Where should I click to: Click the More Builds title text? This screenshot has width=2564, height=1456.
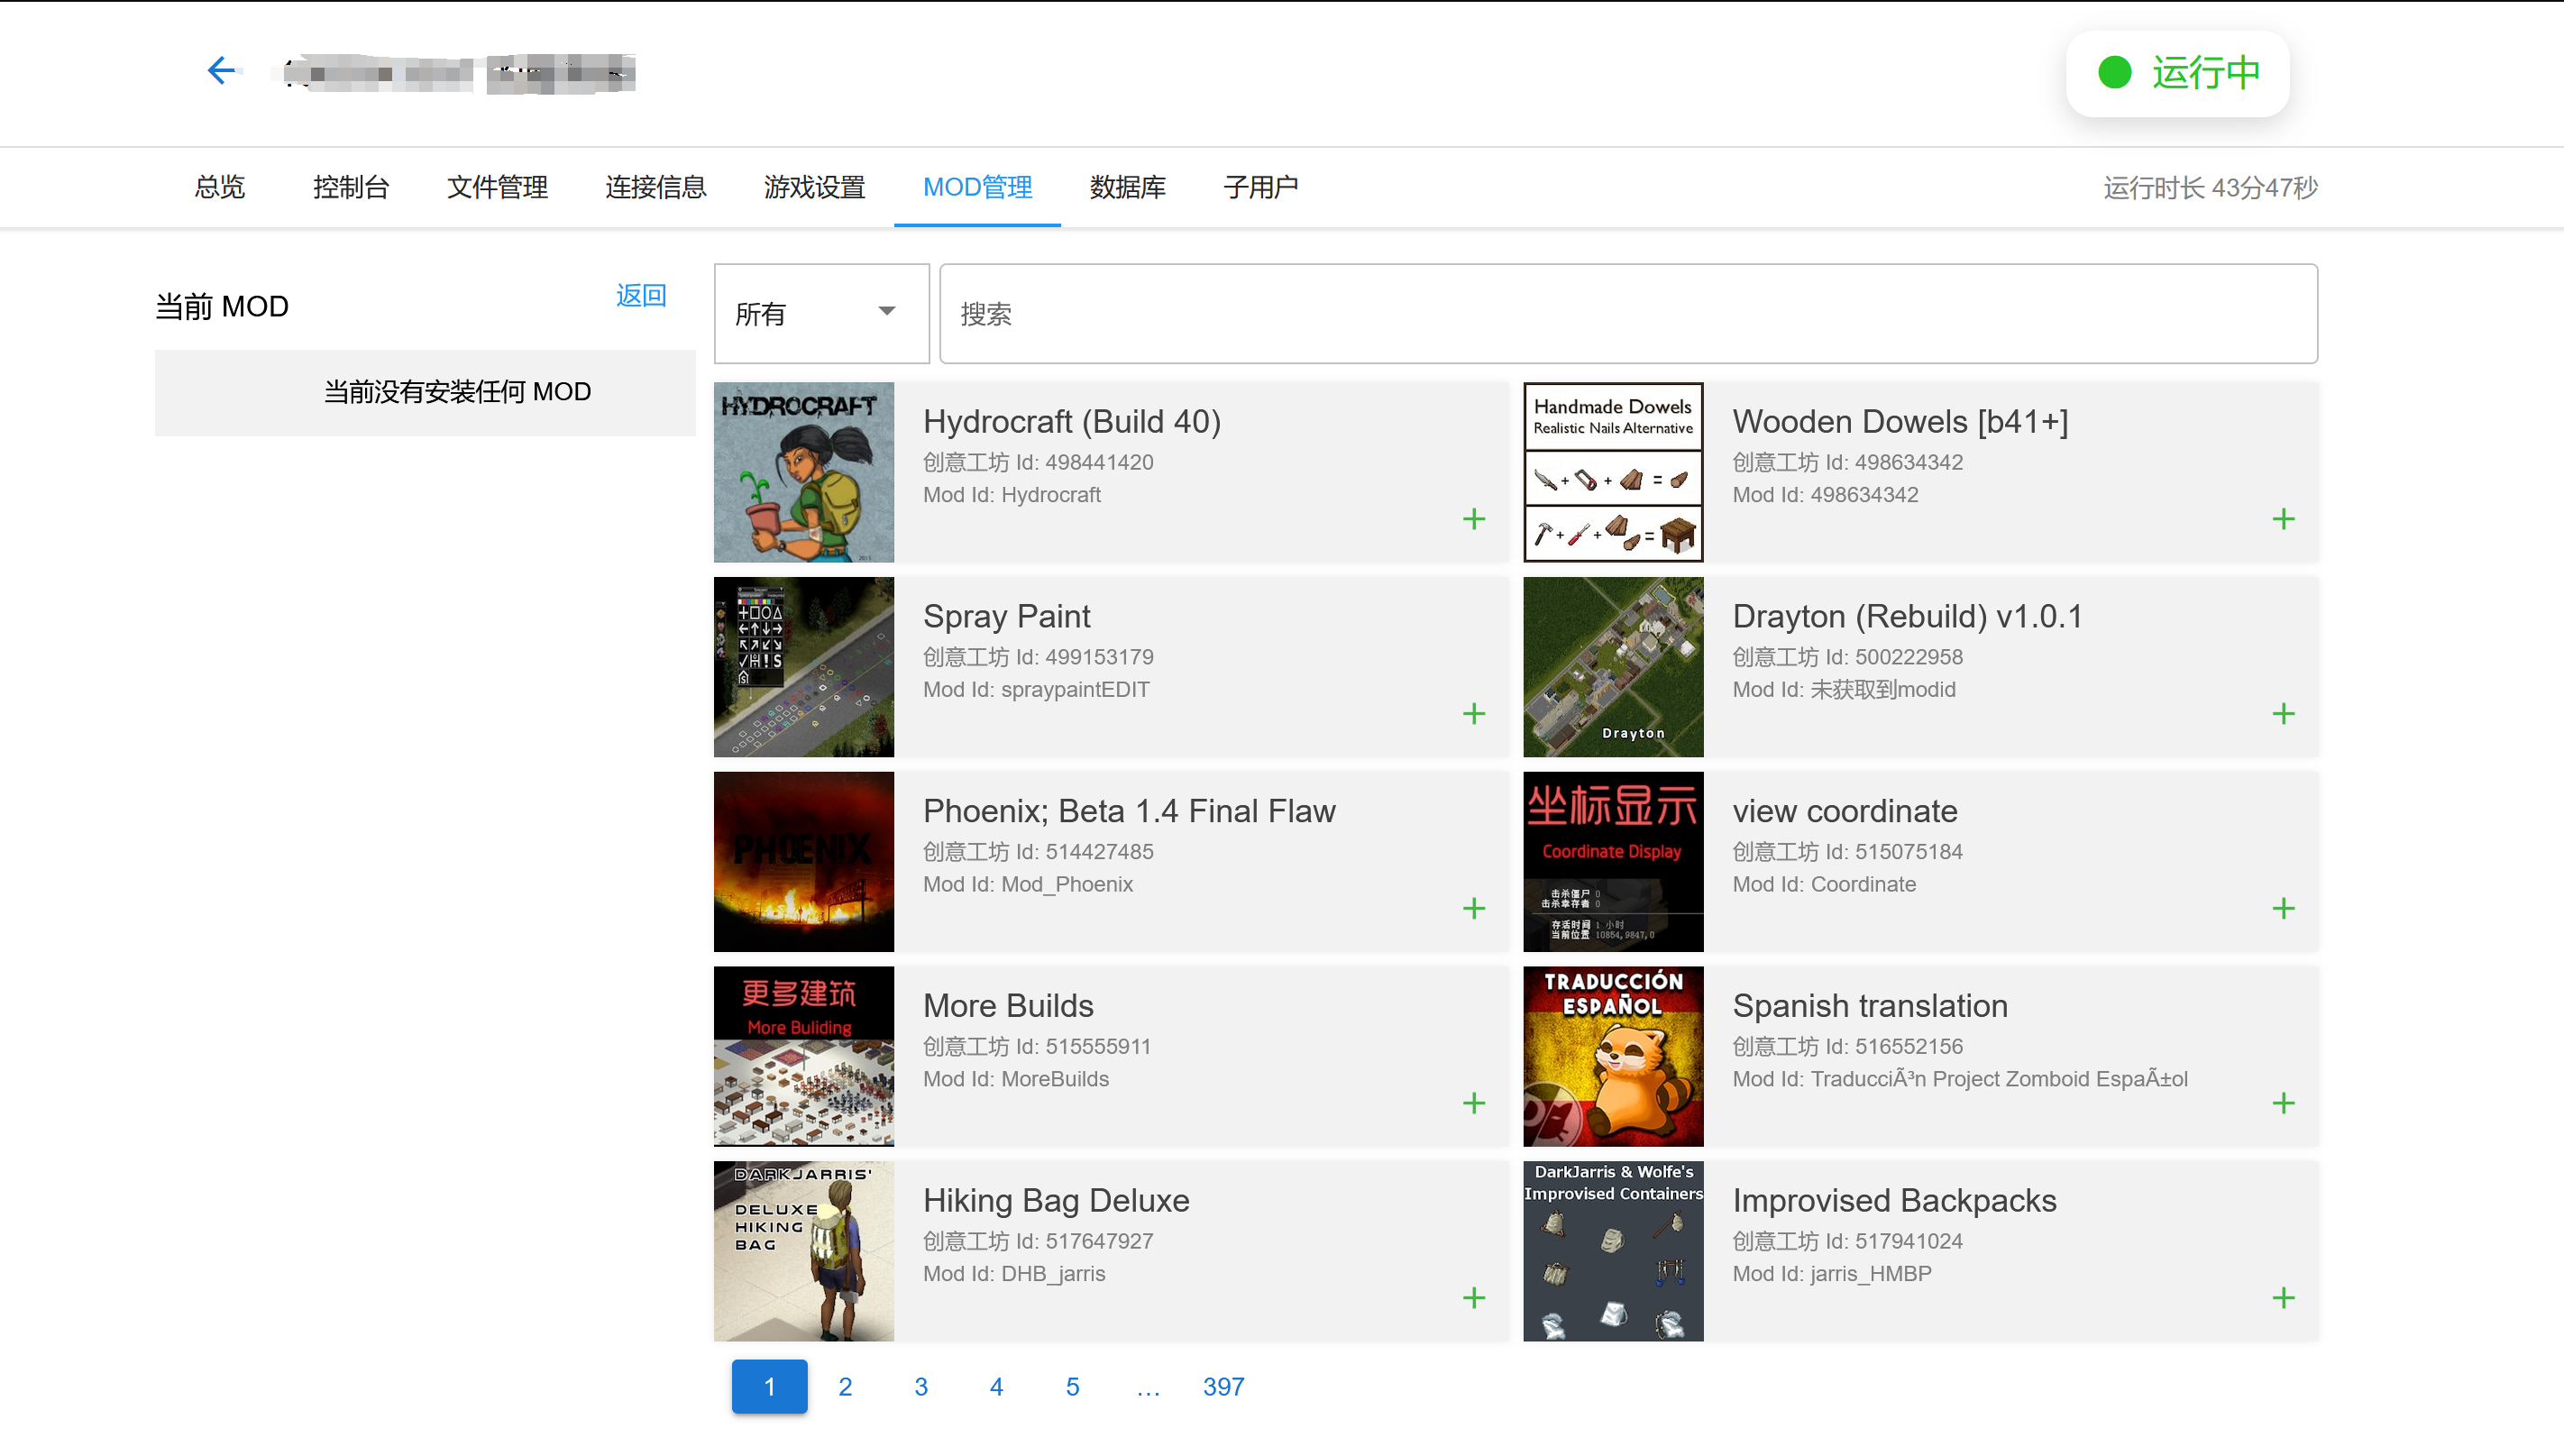coord(1008,1006)
